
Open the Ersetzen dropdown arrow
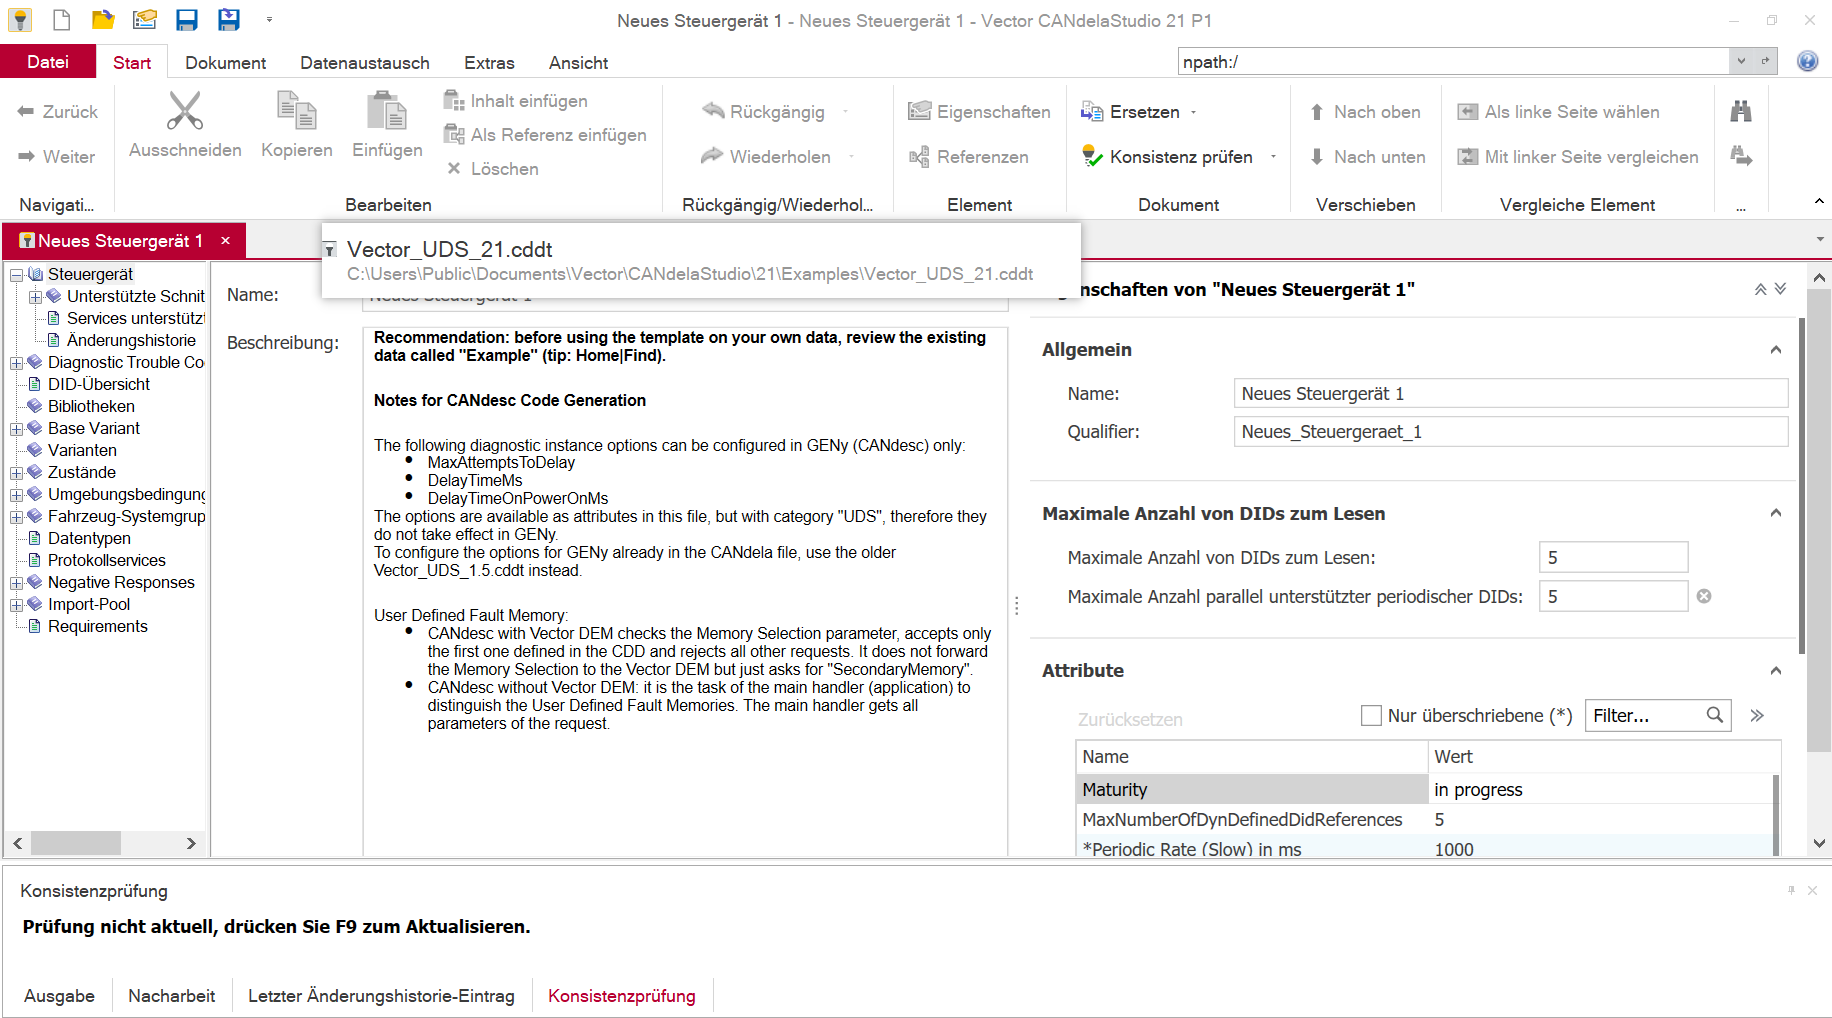pos(1194,112)
